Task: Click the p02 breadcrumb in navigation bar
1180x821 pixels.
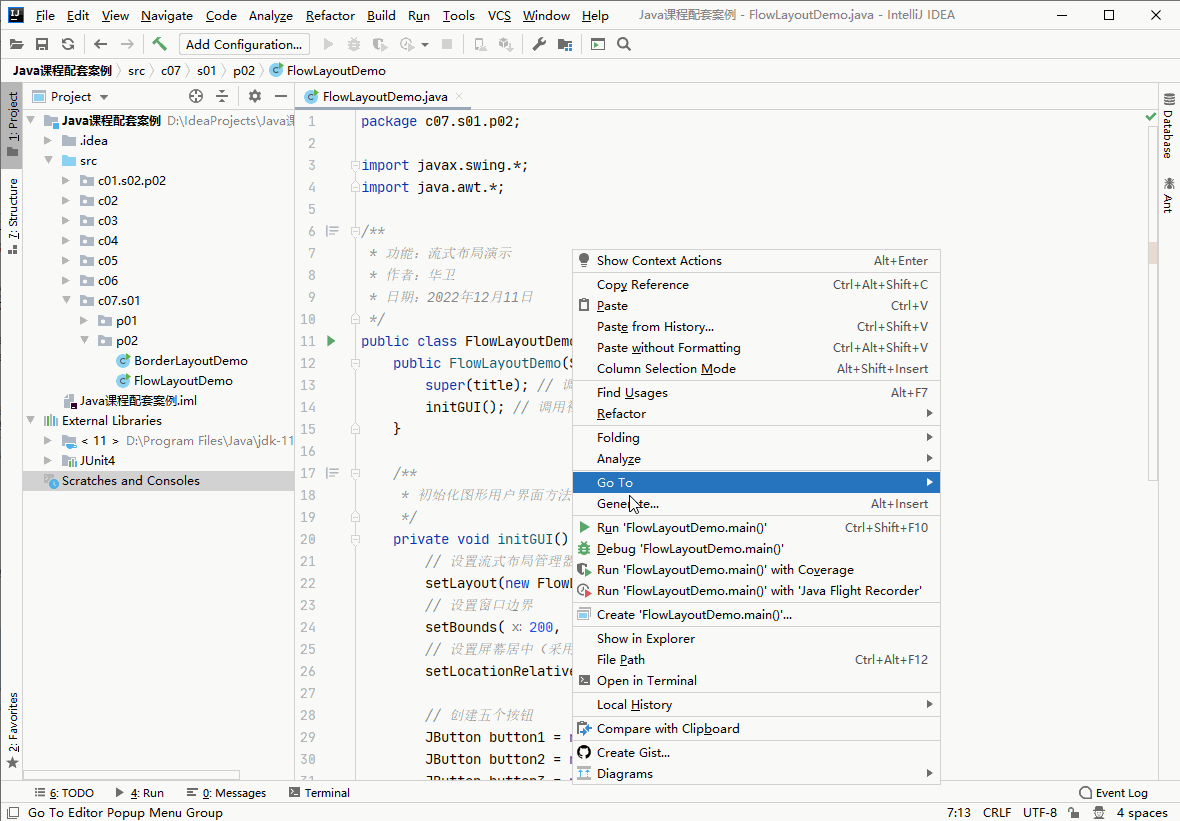Action: pyautogui.click(x=244, y=71)
